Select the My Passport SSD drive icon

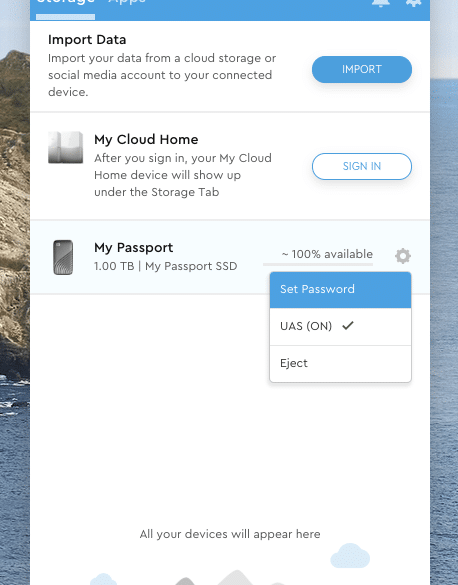pos(63,257)
